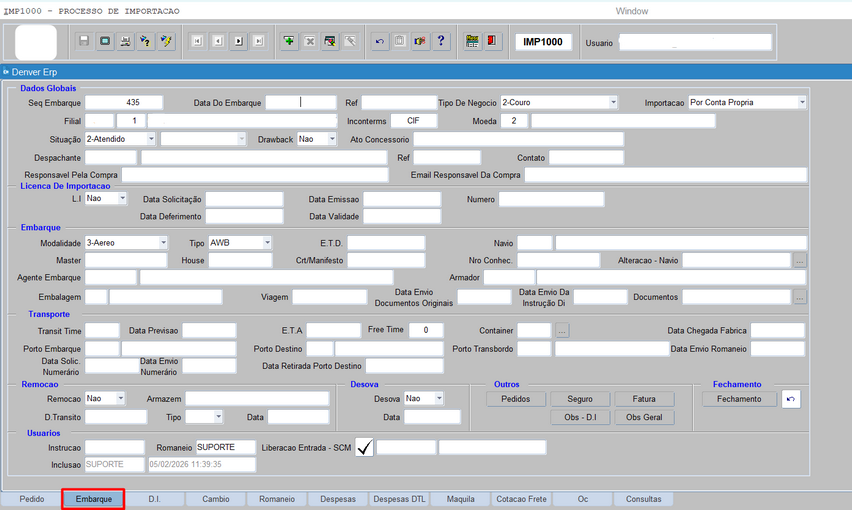
Task: Click the Data Do Embarque field
Action: [301, 102]
